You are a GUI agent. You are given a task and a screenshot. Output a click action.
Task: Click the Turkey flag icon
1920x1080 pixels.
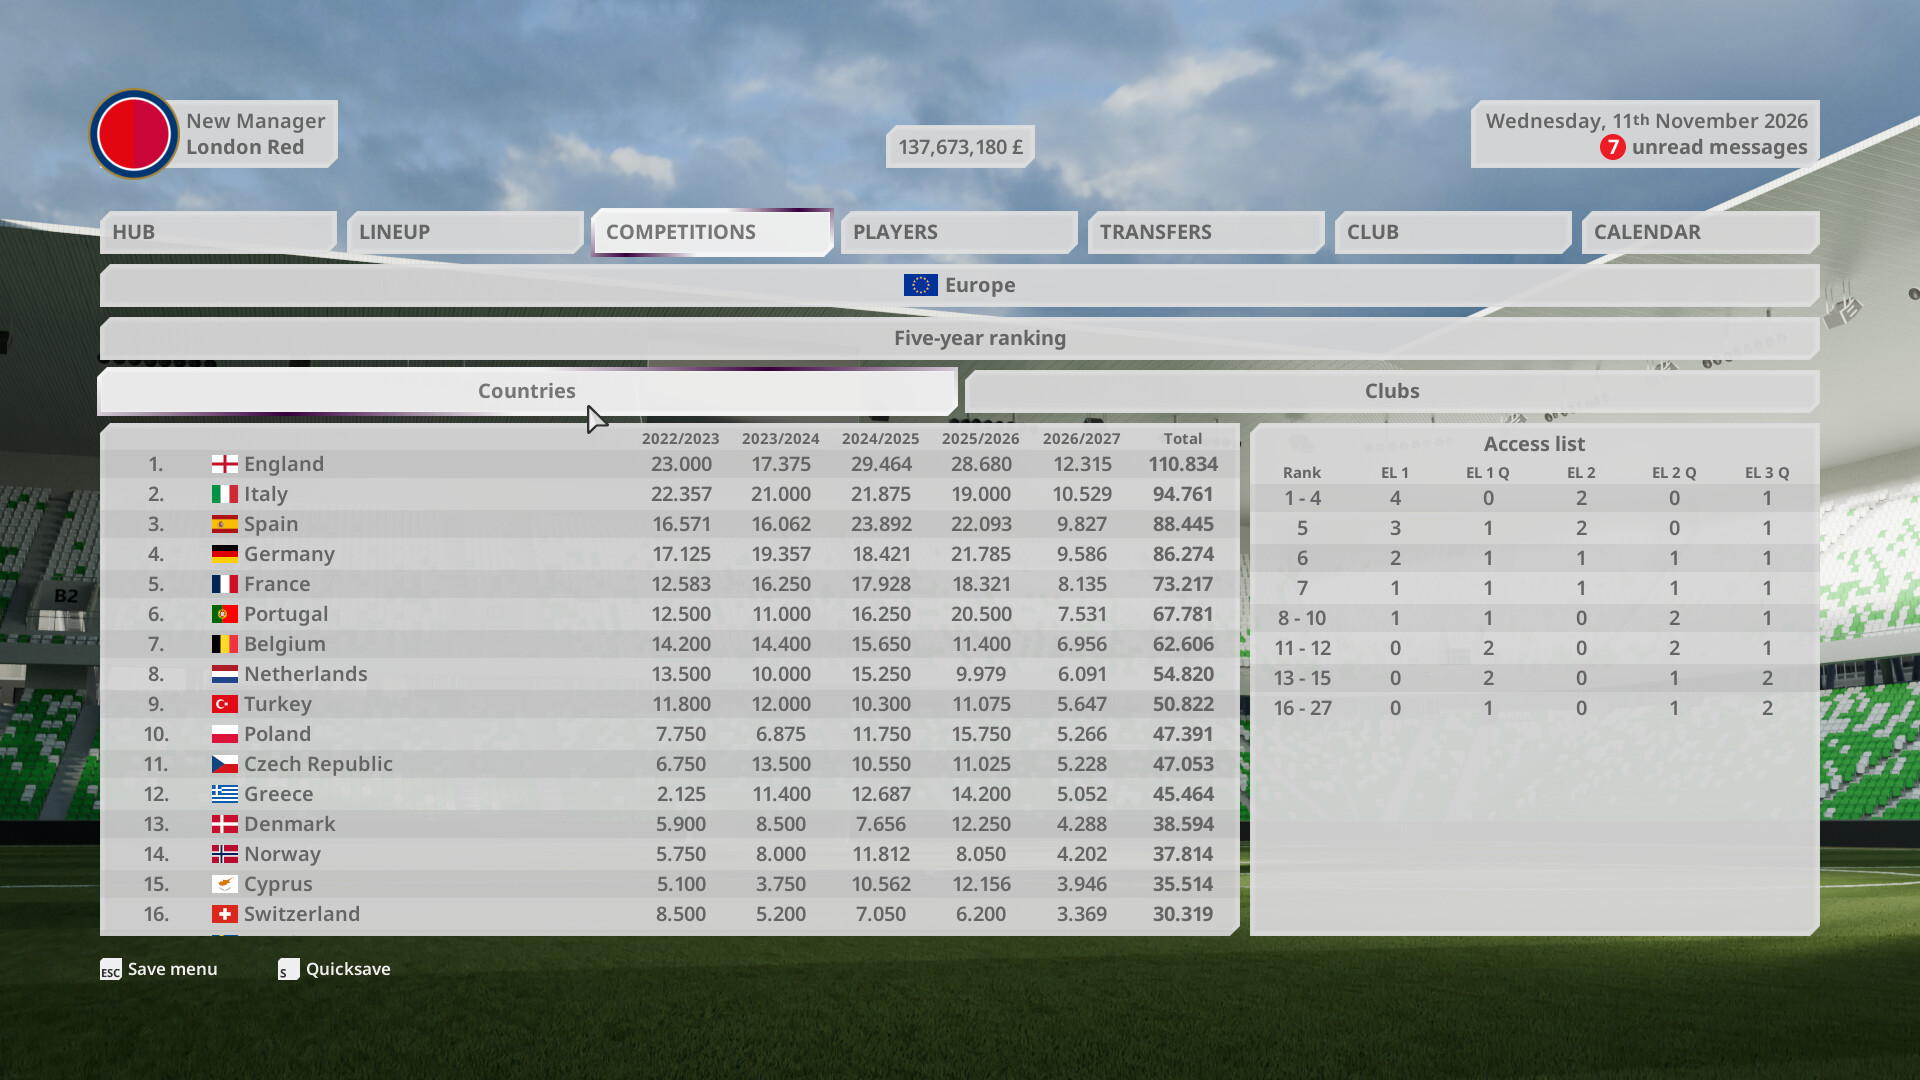coord(225,704)
